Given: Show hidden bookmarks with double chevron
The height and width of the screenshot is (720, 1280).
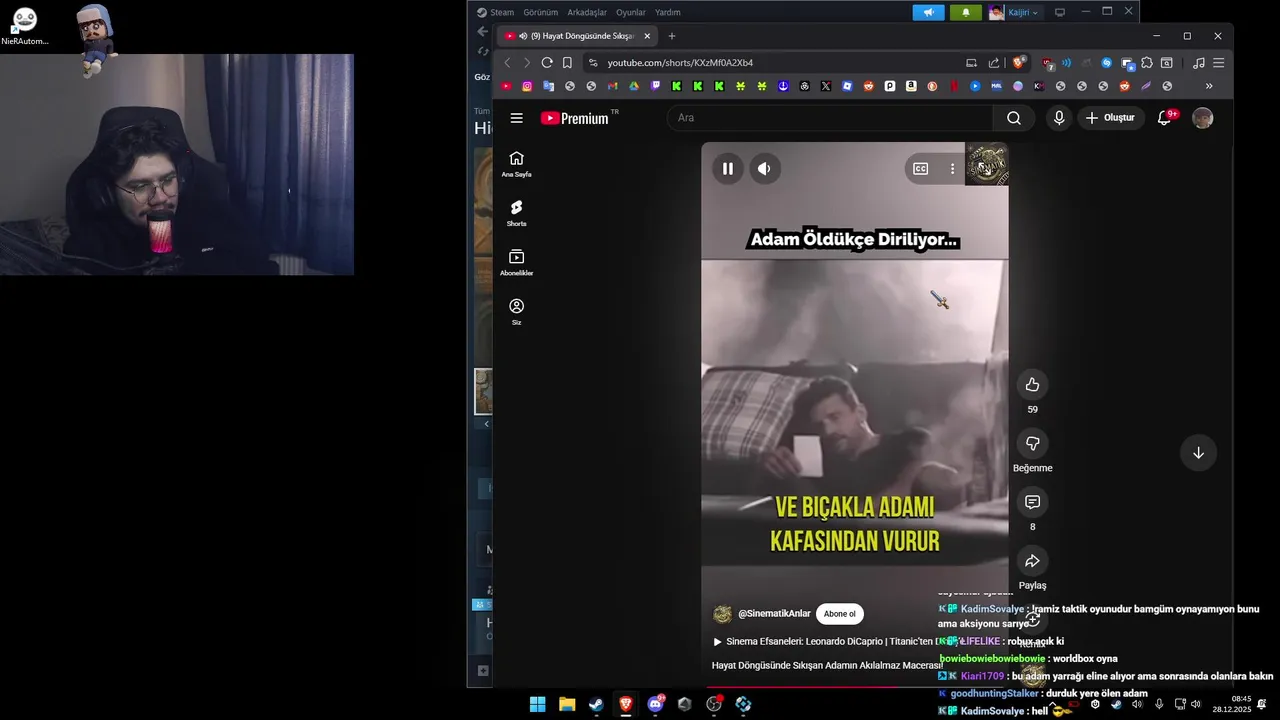Looking at the screenshot, I should coord(1209,86).
